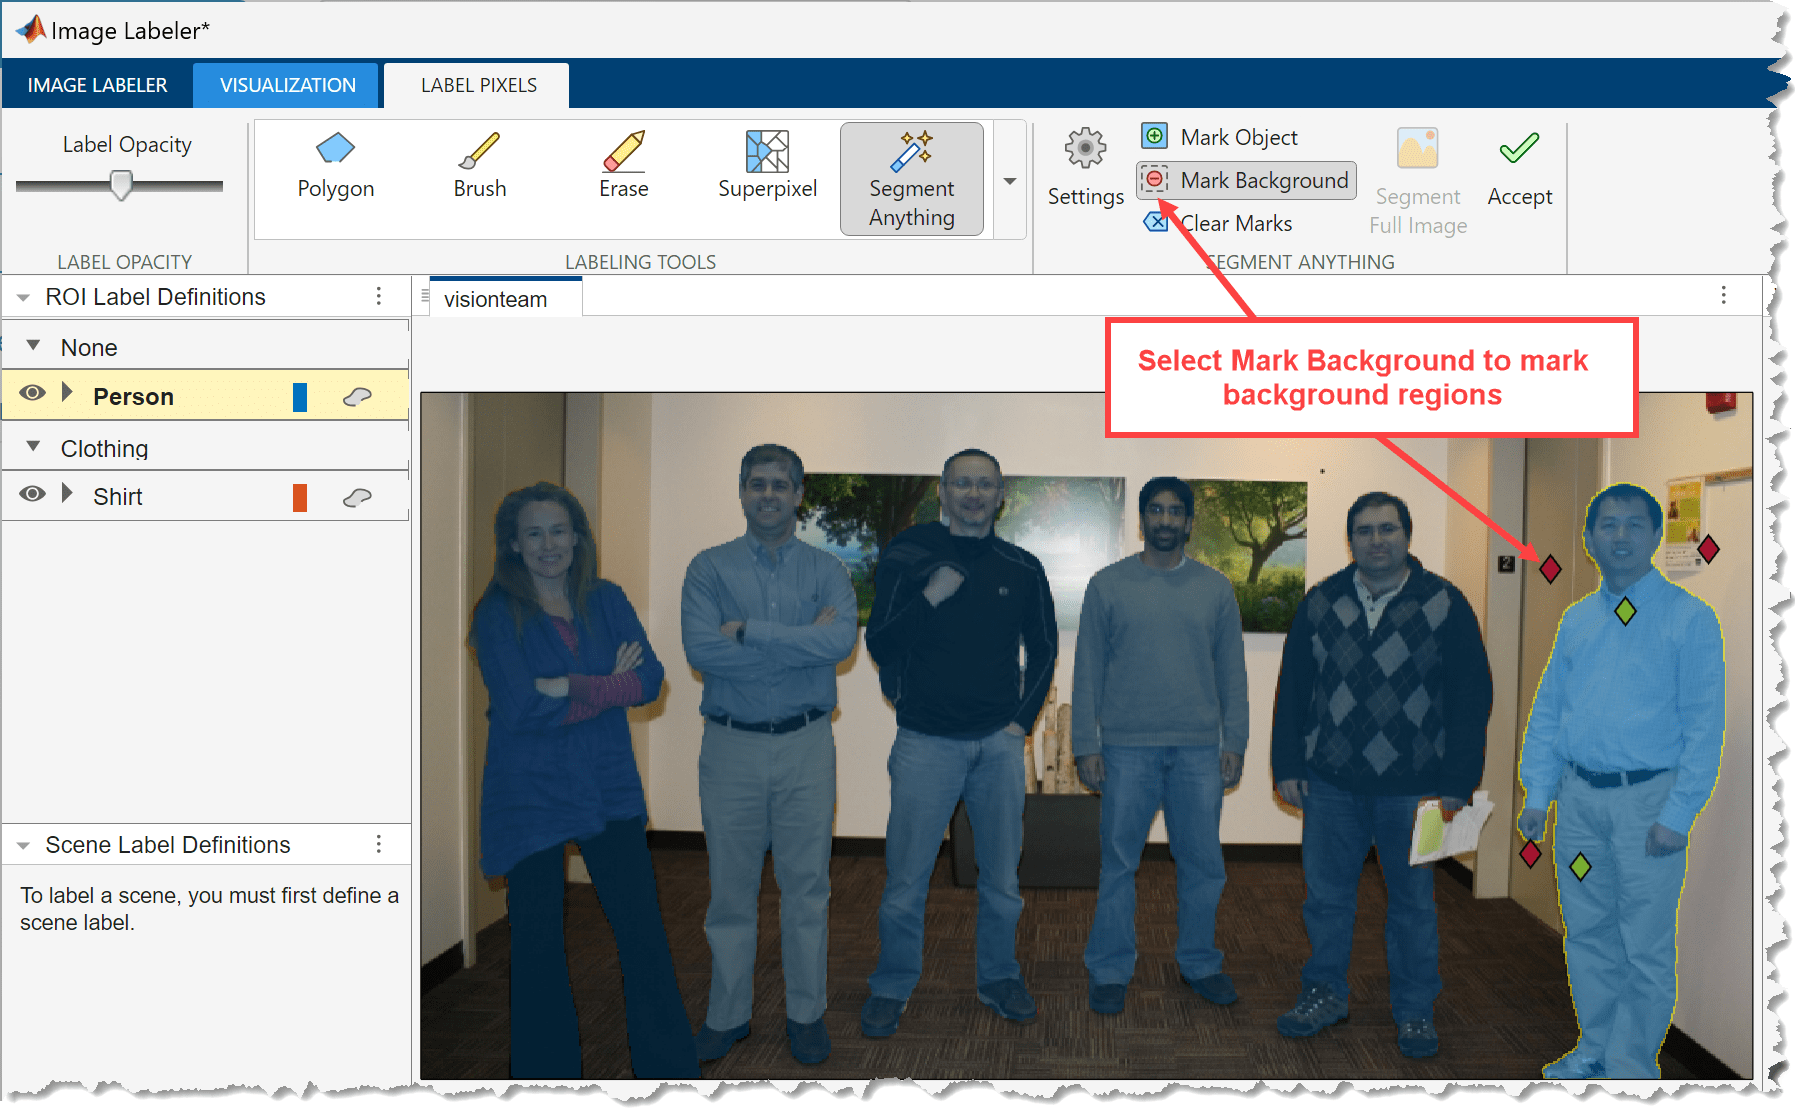
Task: Open the IMAGE LABELER ribbon tab
Action: [98, 85]
